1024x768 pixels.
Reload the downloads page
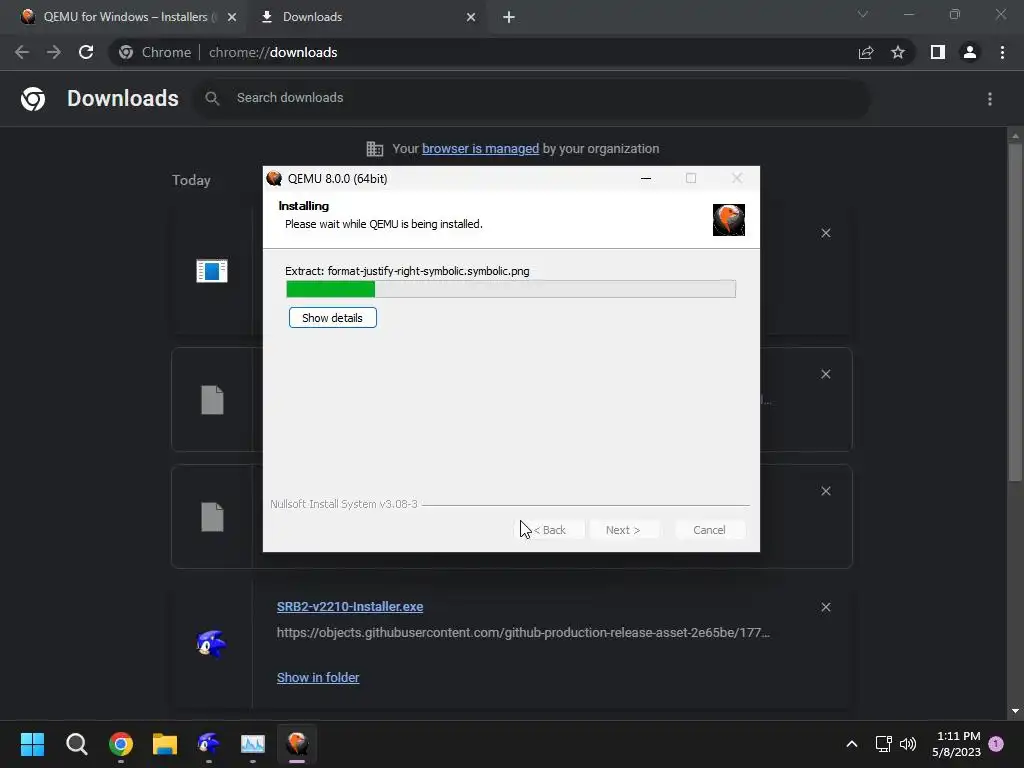click(86, 52)
